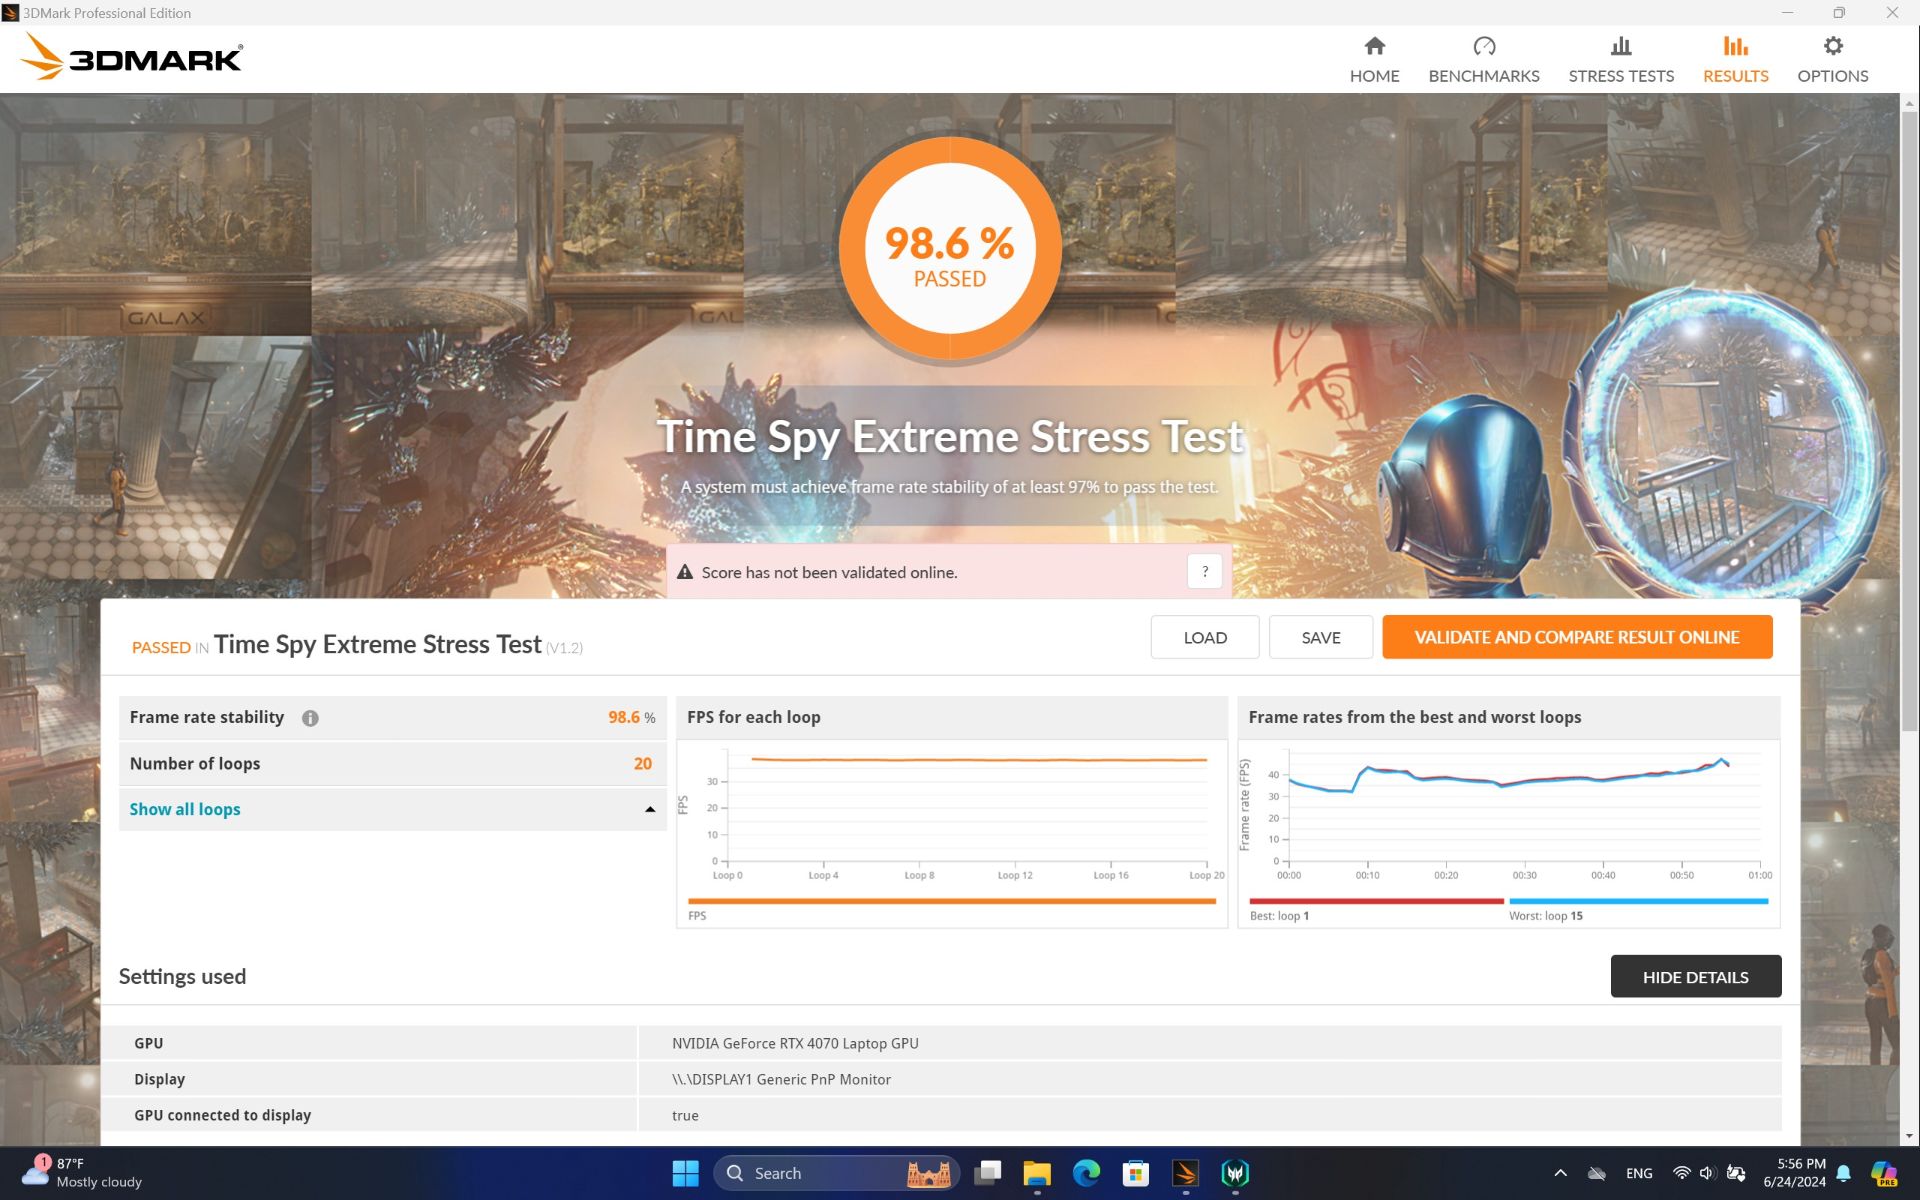Click the Generic PnP Monitor display value
This screenshot has width=1920, height=1200.
781,1079
